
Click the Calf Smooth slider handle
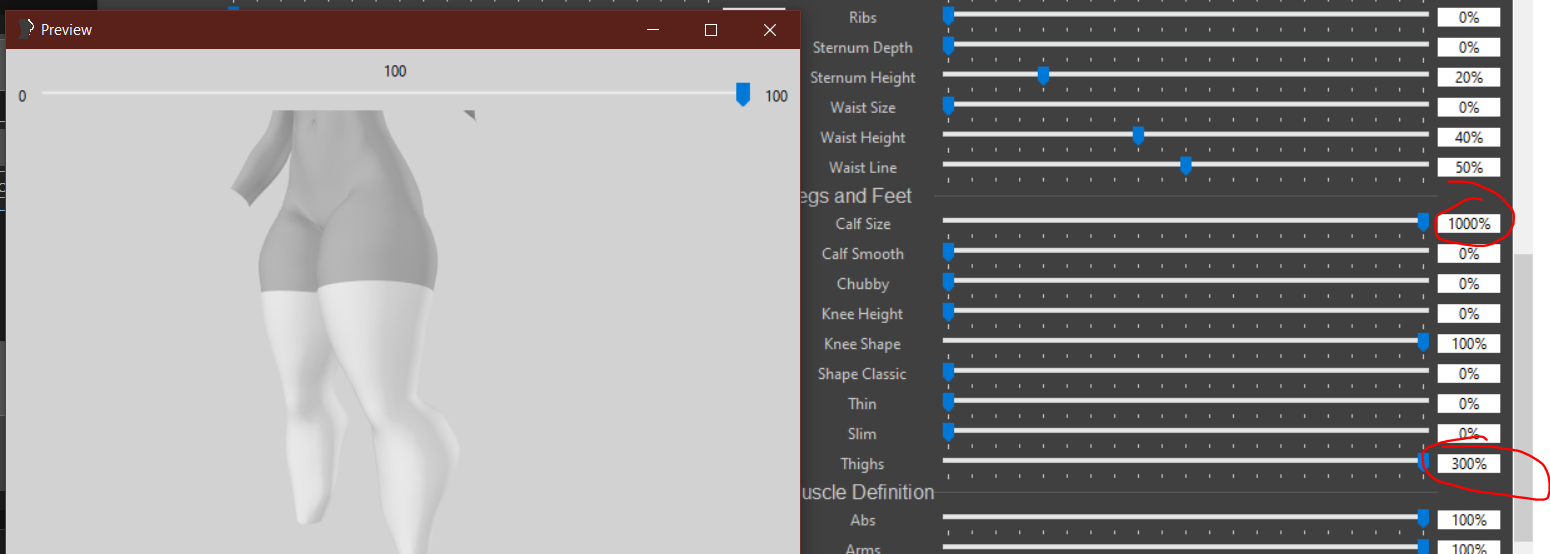click(948, 252)
